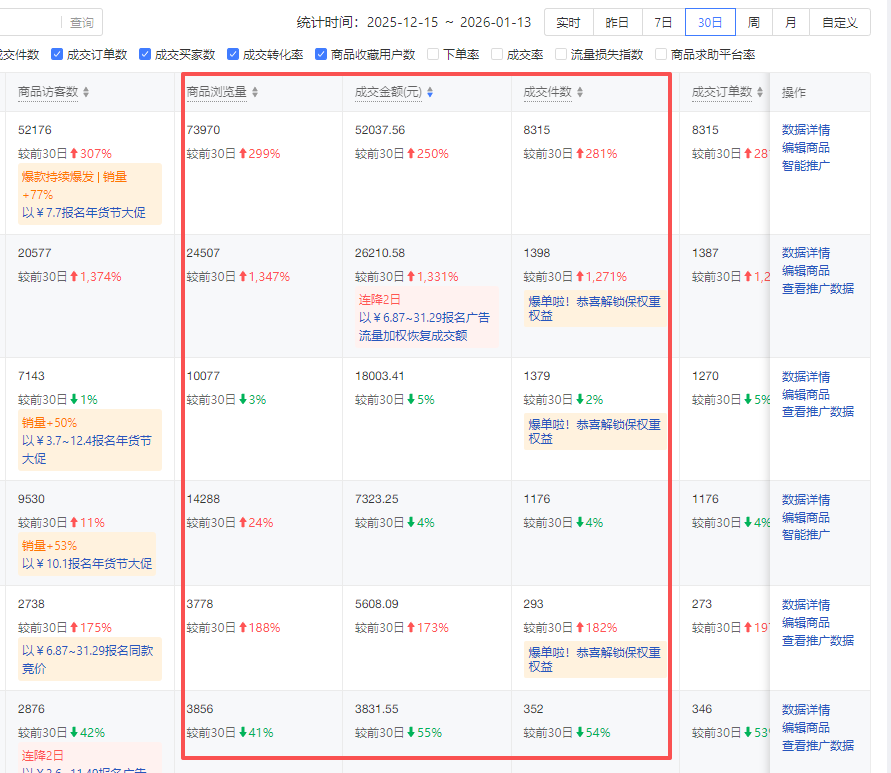
Task: Click the 操作 column header
Action: (794, 93)
